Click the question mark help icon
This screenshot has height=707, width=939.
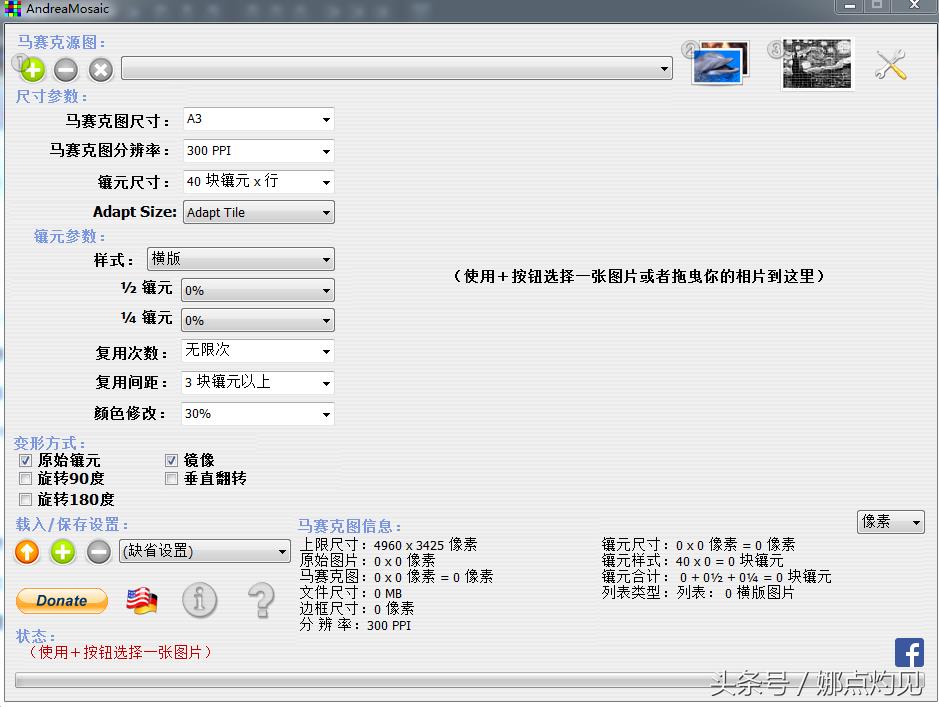[260, 600]
